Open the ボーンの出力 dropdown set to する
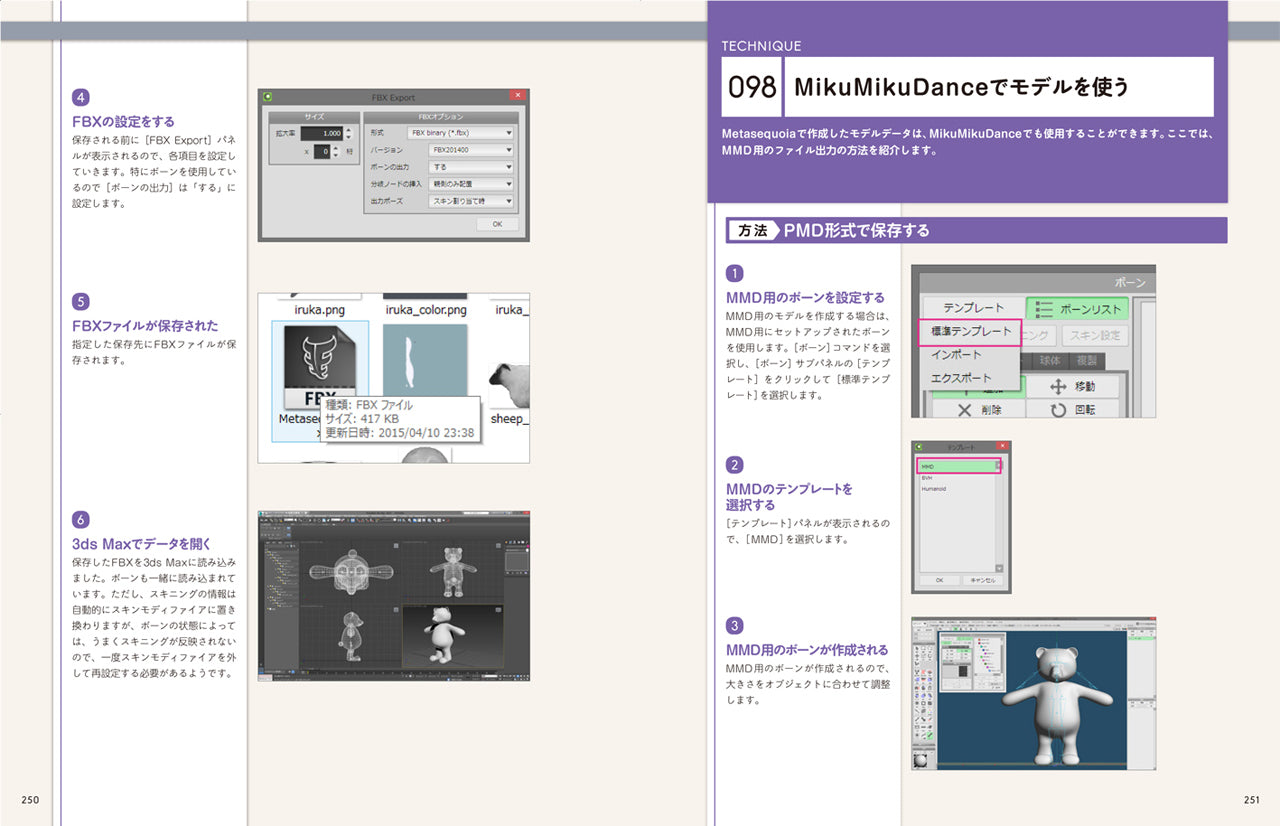Image resolution: width=1280 pixels, height=826 pixels. pyautogui.click(x=471, y=167)
